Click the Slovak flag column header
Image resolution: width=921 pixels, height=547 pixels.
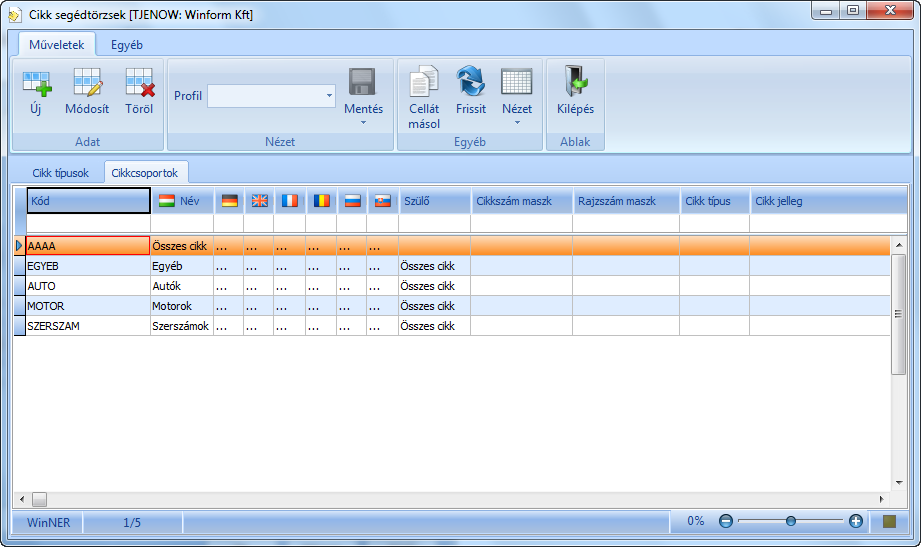click(x=383, y=201)
